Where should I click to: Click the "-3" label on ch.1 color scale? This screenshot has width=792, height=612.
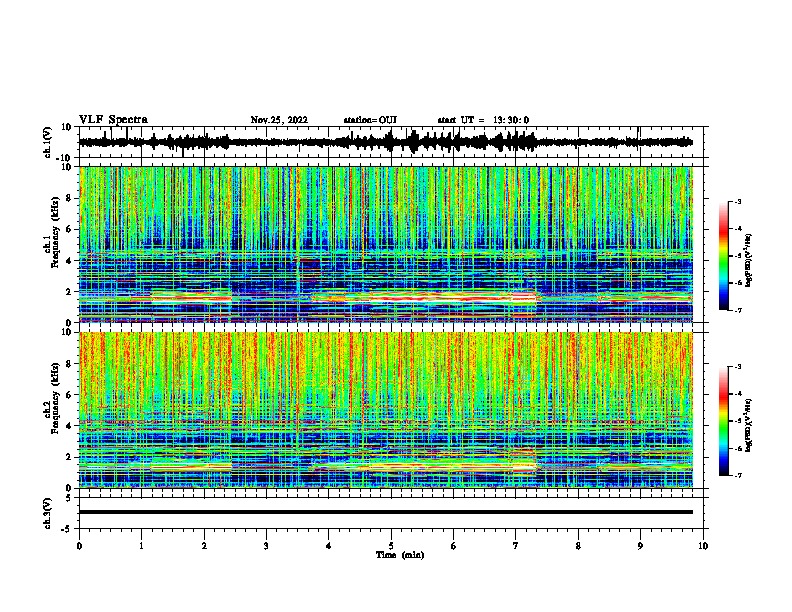(737, 202)
